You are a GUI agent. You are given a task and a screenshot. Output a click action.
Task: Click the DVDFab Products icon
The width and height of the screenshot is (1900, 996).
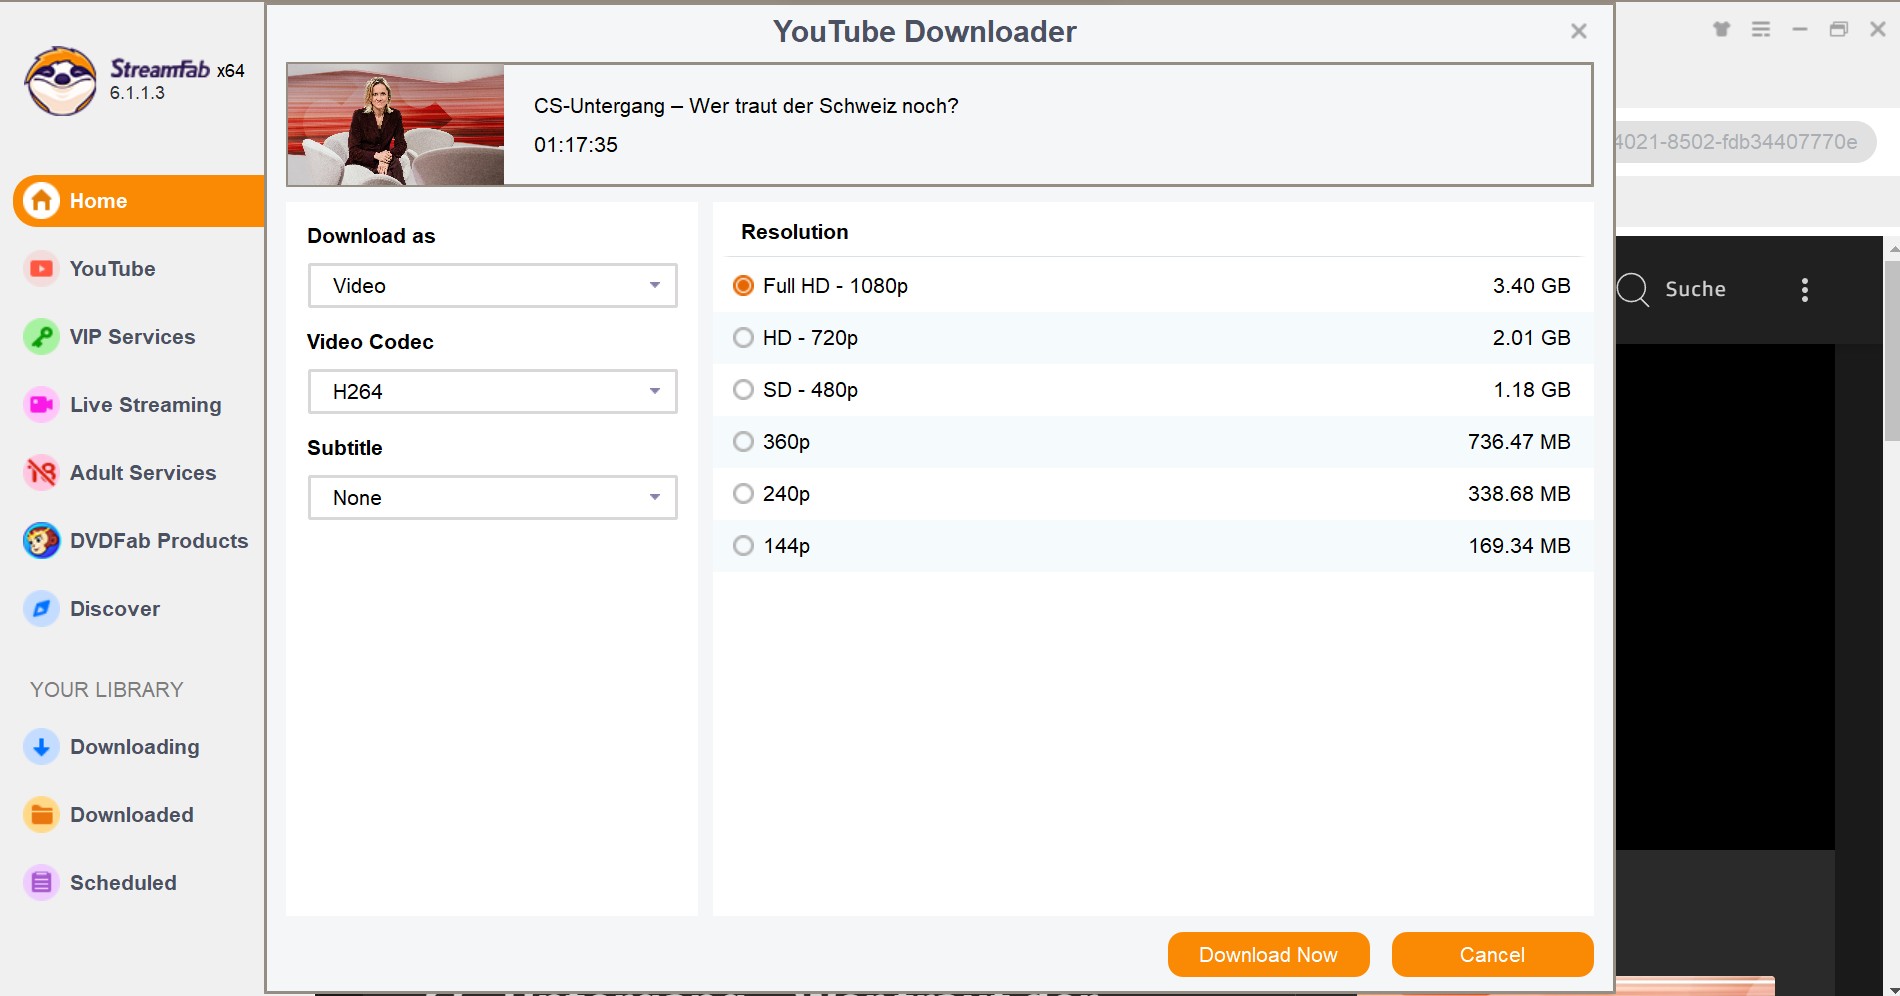(41, 541)
